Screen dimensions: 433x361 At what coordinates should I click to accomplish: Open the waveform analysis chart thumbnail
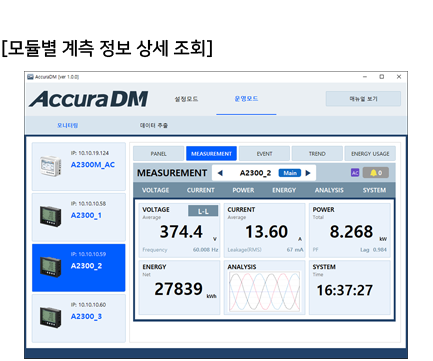pos(264,292)
